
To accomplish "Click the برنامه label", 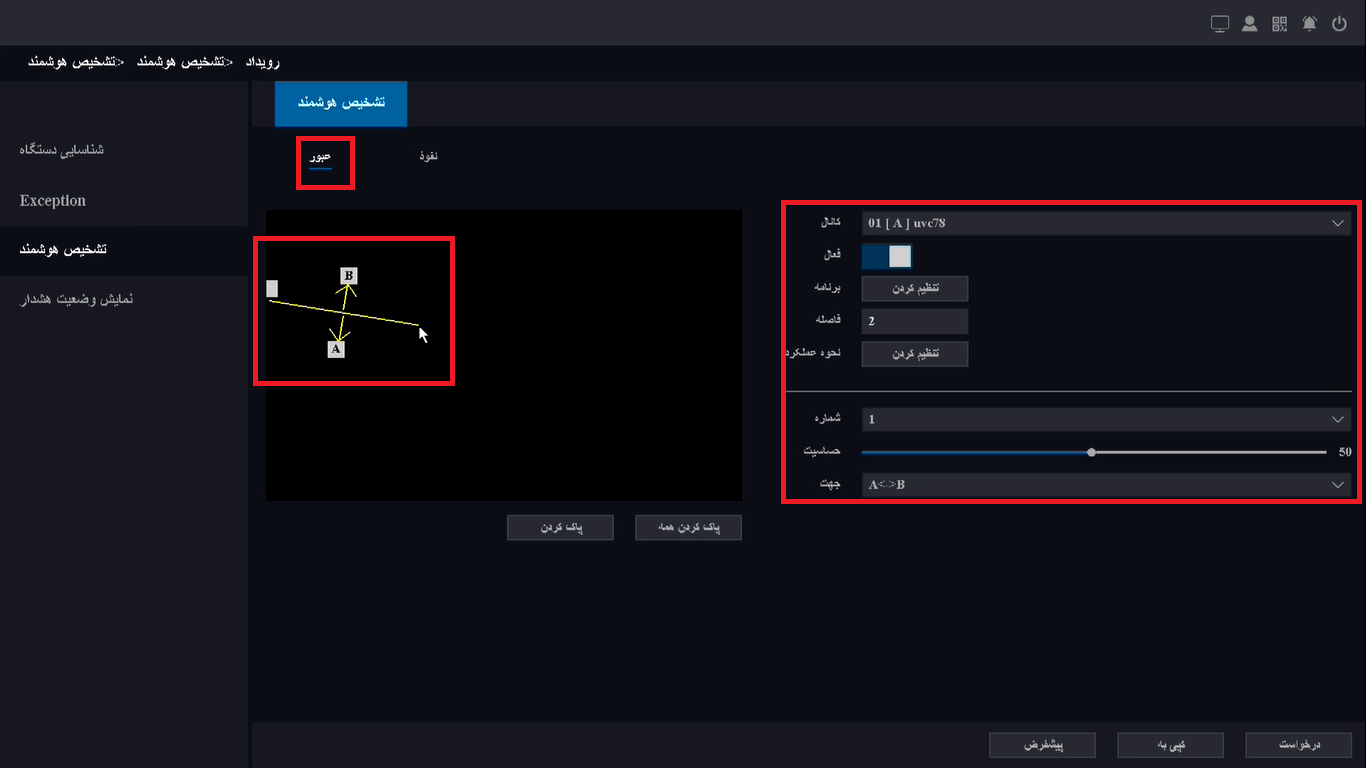I will point(829,288).
